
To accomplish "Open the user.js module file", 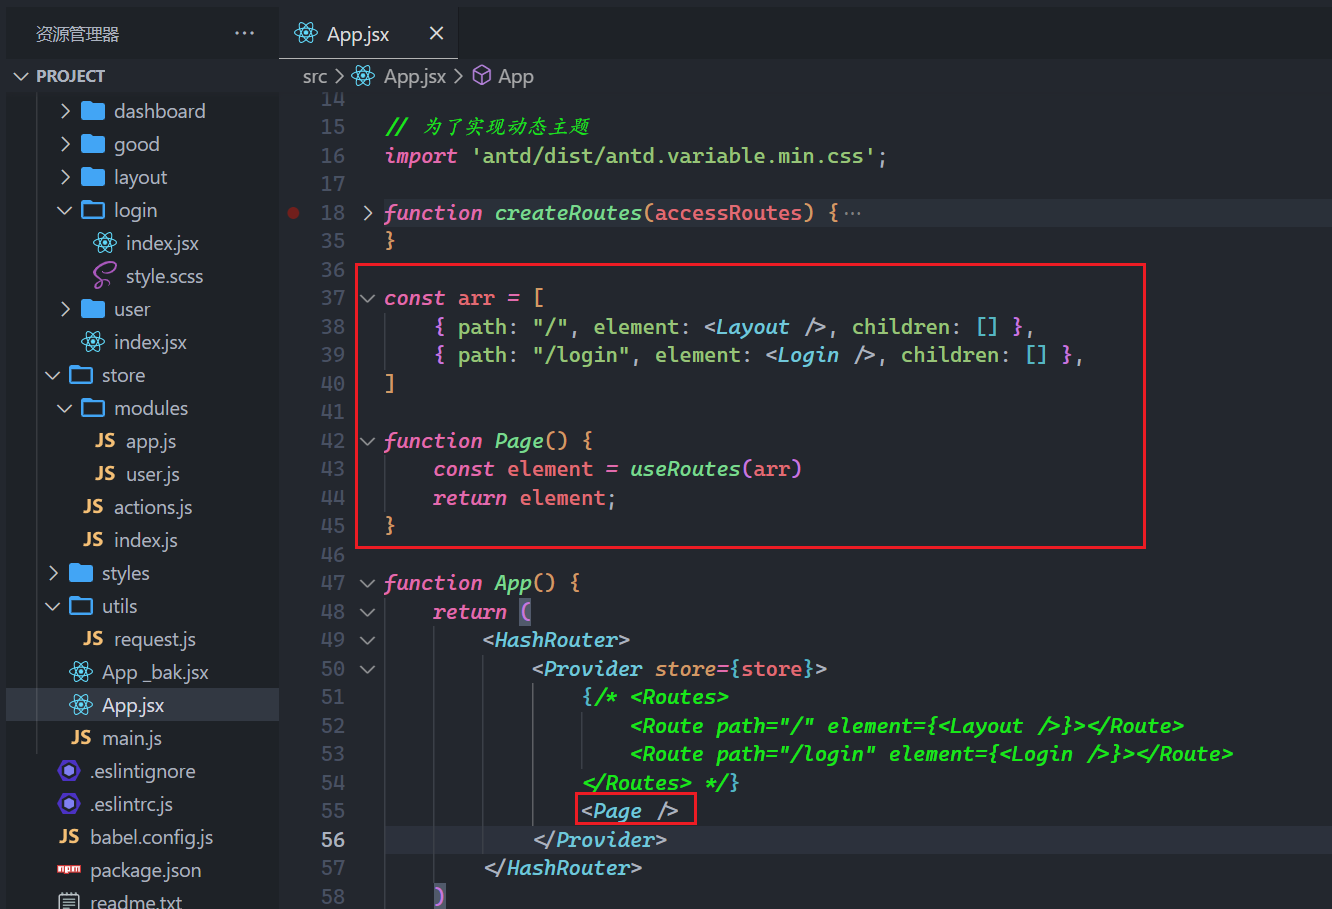I will click(142, 474).
